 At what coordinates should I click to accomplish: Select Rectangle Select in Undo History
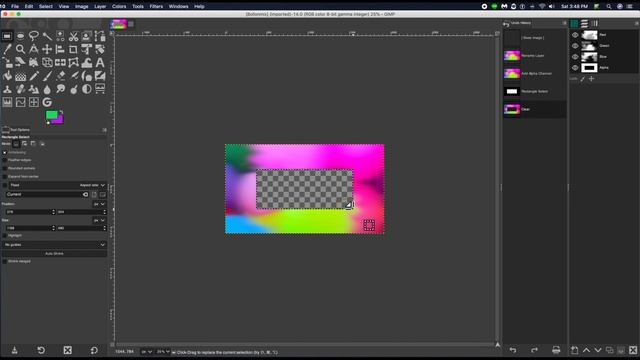tap(534, 91)
